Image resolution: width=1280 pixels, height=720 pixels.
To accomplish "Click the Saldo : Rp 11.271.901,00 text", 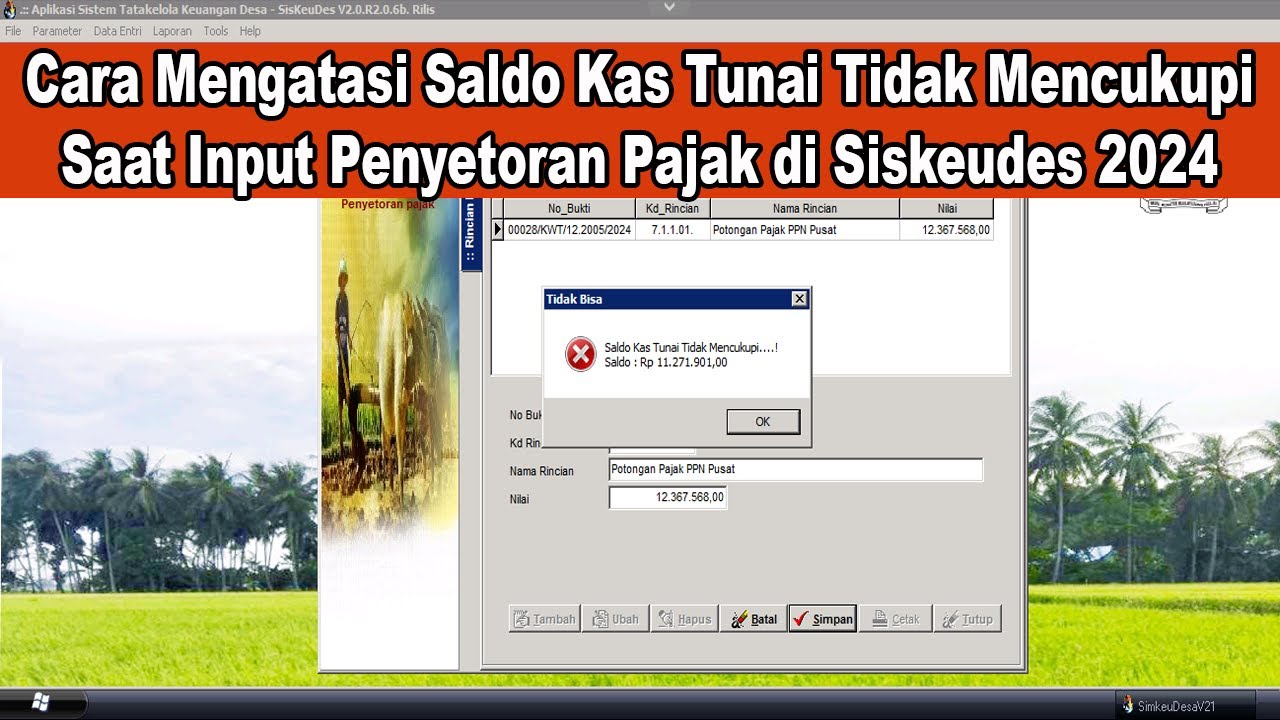I will 666,362.
